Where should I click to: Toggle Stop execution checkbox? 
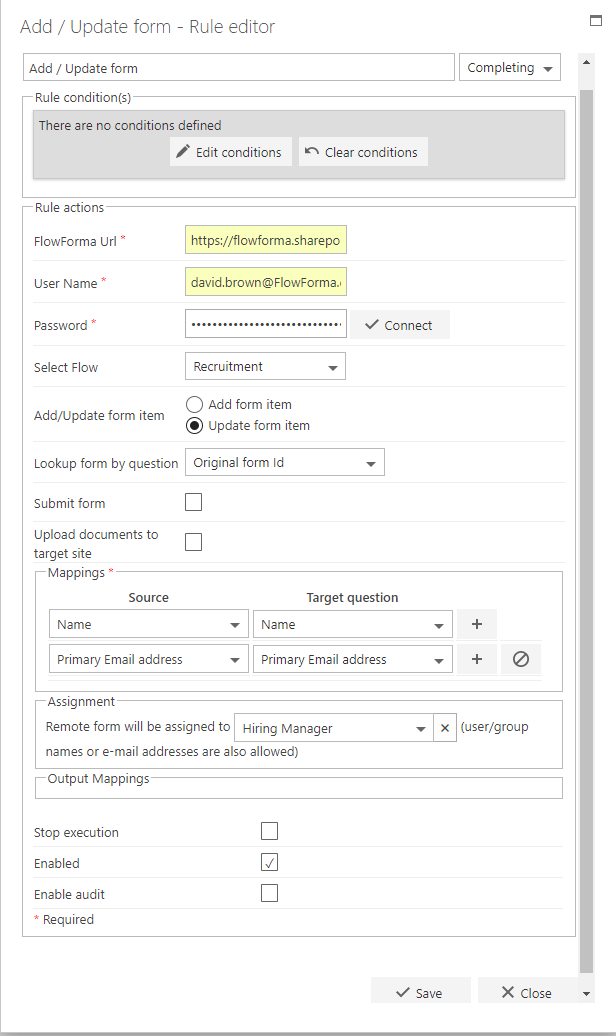[x=270, y=831]
